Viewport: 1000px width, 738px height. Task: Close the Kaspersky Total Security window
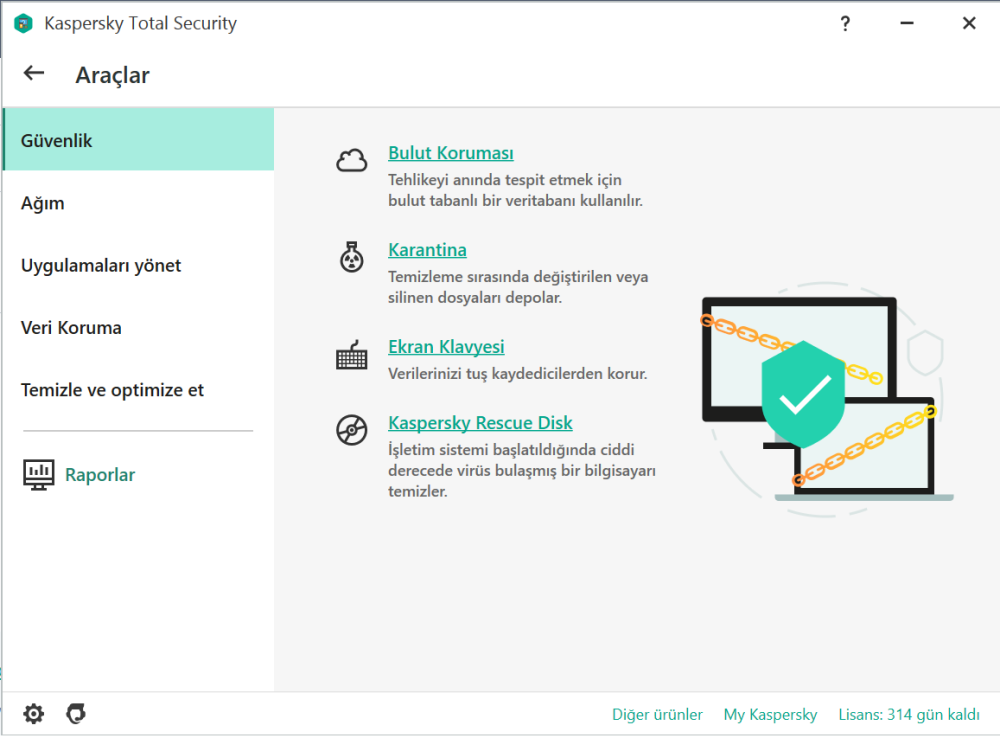(x=969, y=24)
